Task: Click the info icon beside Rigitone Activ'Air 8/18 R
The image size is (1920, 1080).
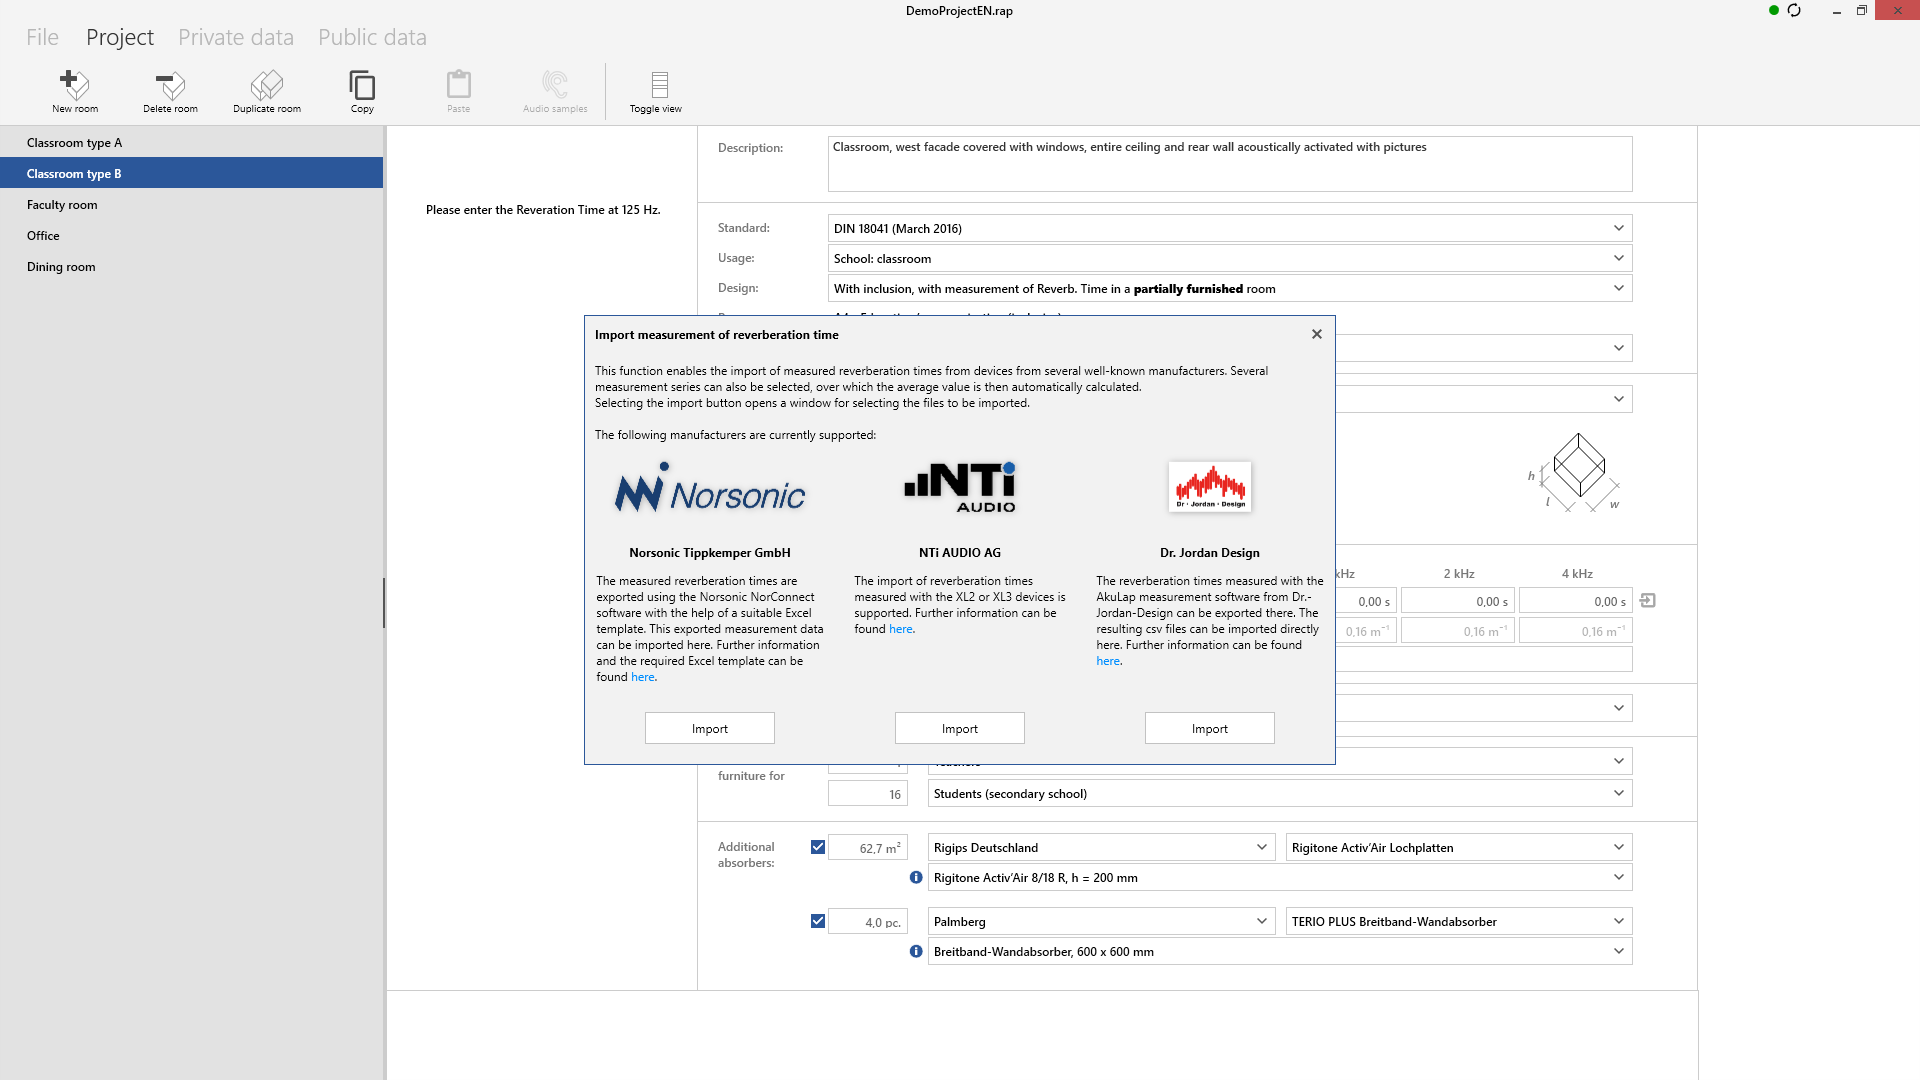Action: pyautogui.click(x=915, y=877)
